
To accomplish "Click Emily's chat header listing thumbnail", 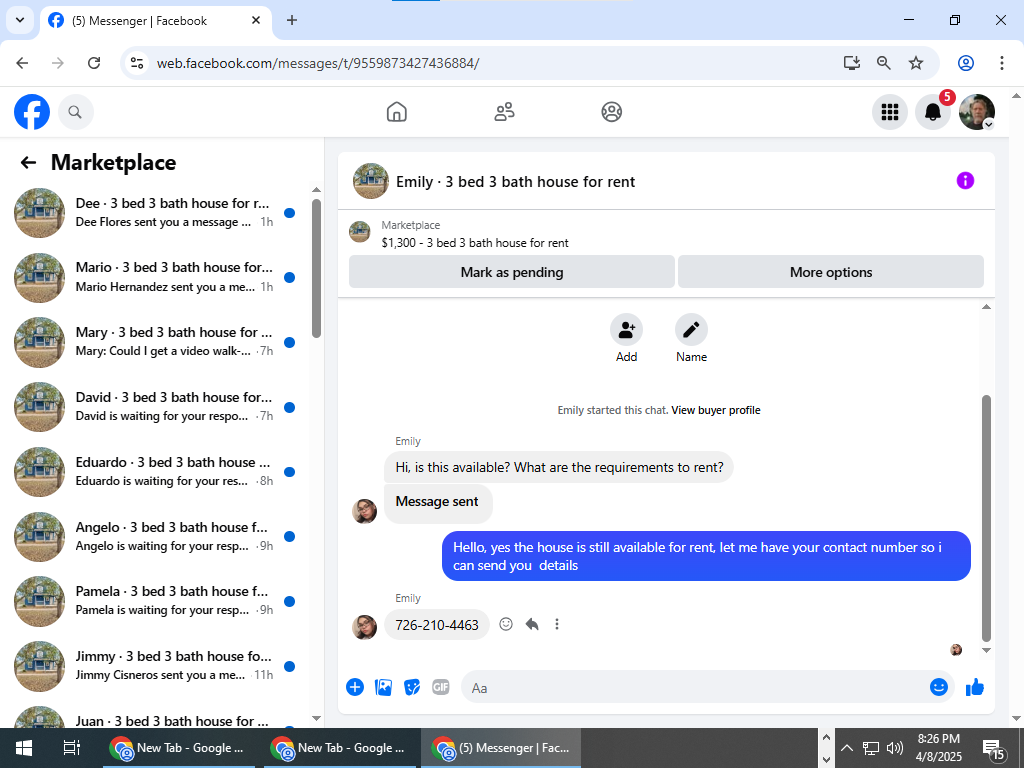I will (370, 181).
